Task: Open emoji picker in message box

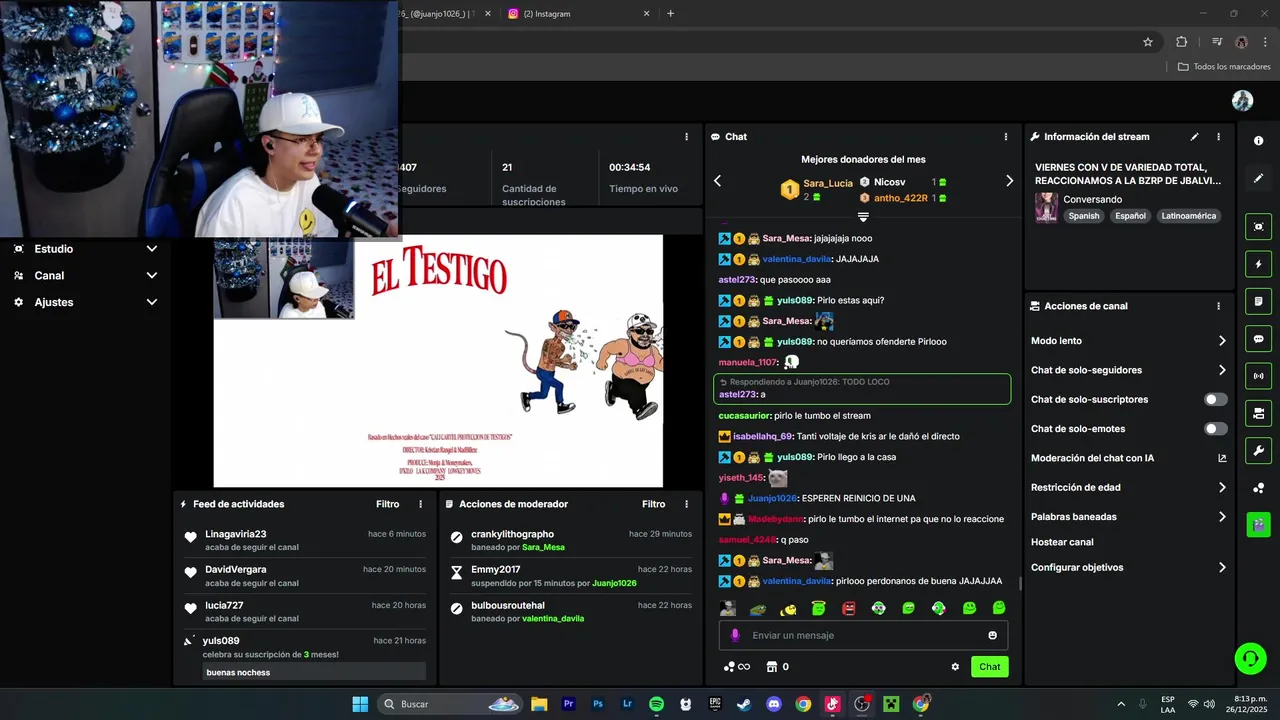Action: tap(992, 635)
